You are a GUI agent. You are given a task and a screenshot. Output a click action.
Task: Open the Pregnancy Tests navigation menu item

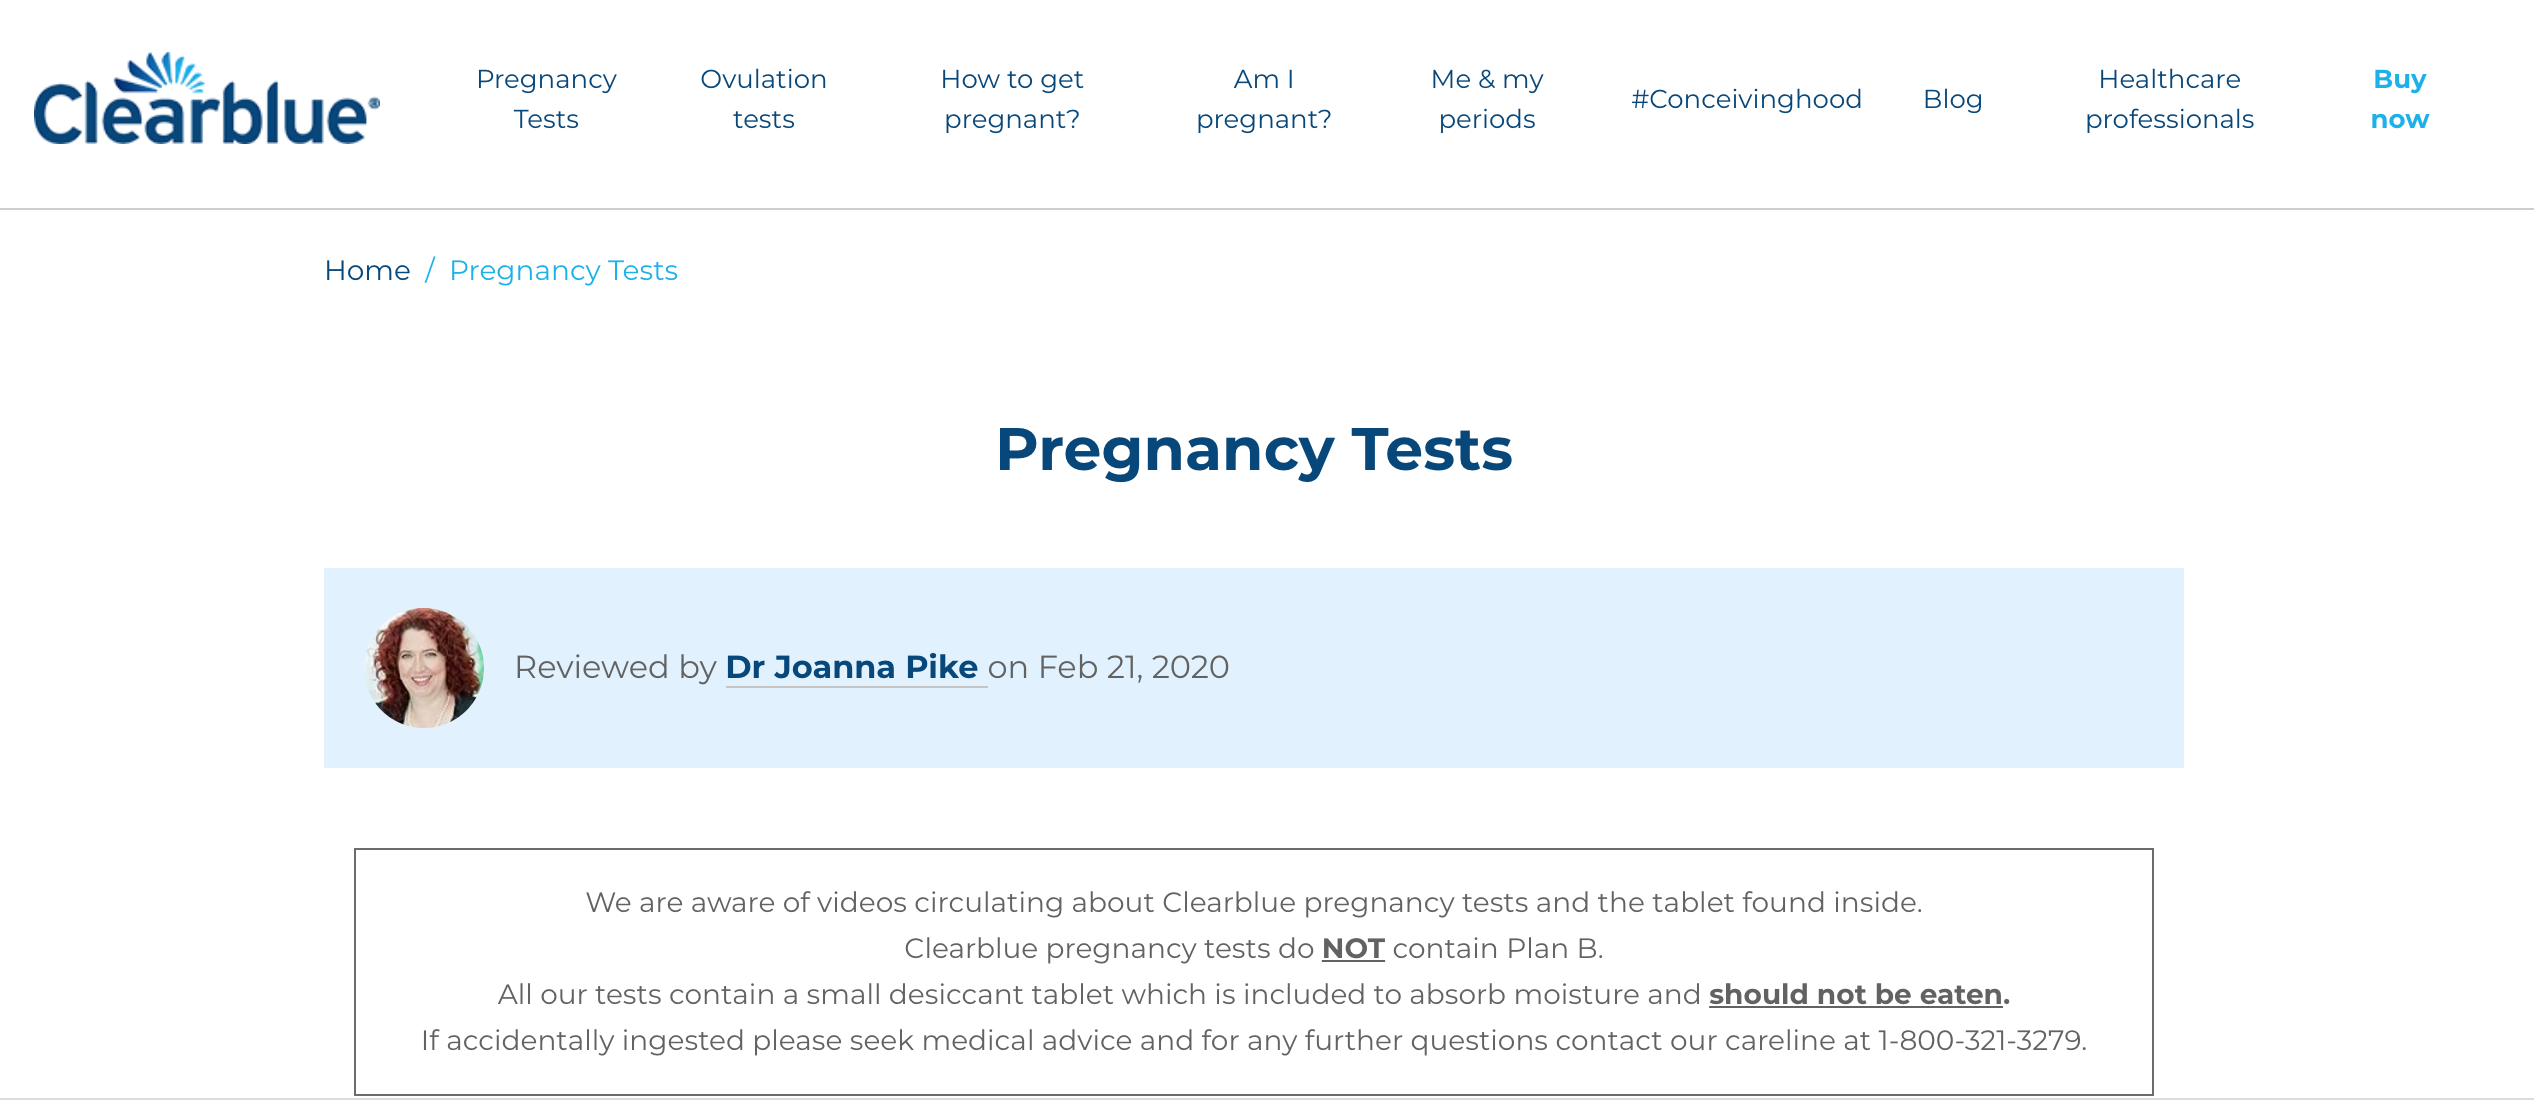(546, 99)
